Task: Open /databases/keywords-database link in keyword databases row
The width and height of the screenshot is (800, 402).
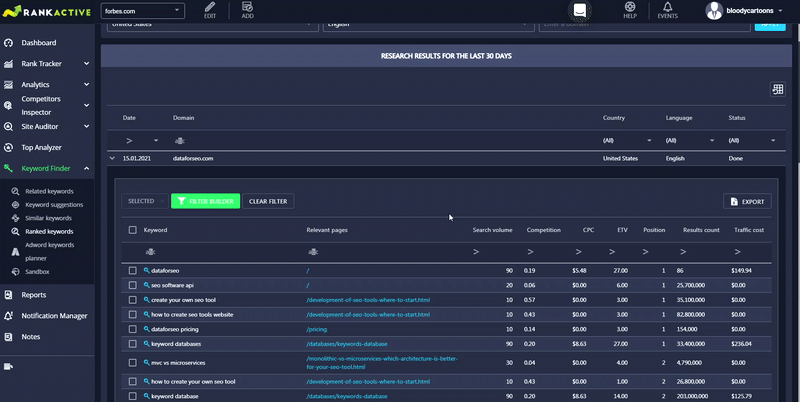Action: tap(347, 344)
